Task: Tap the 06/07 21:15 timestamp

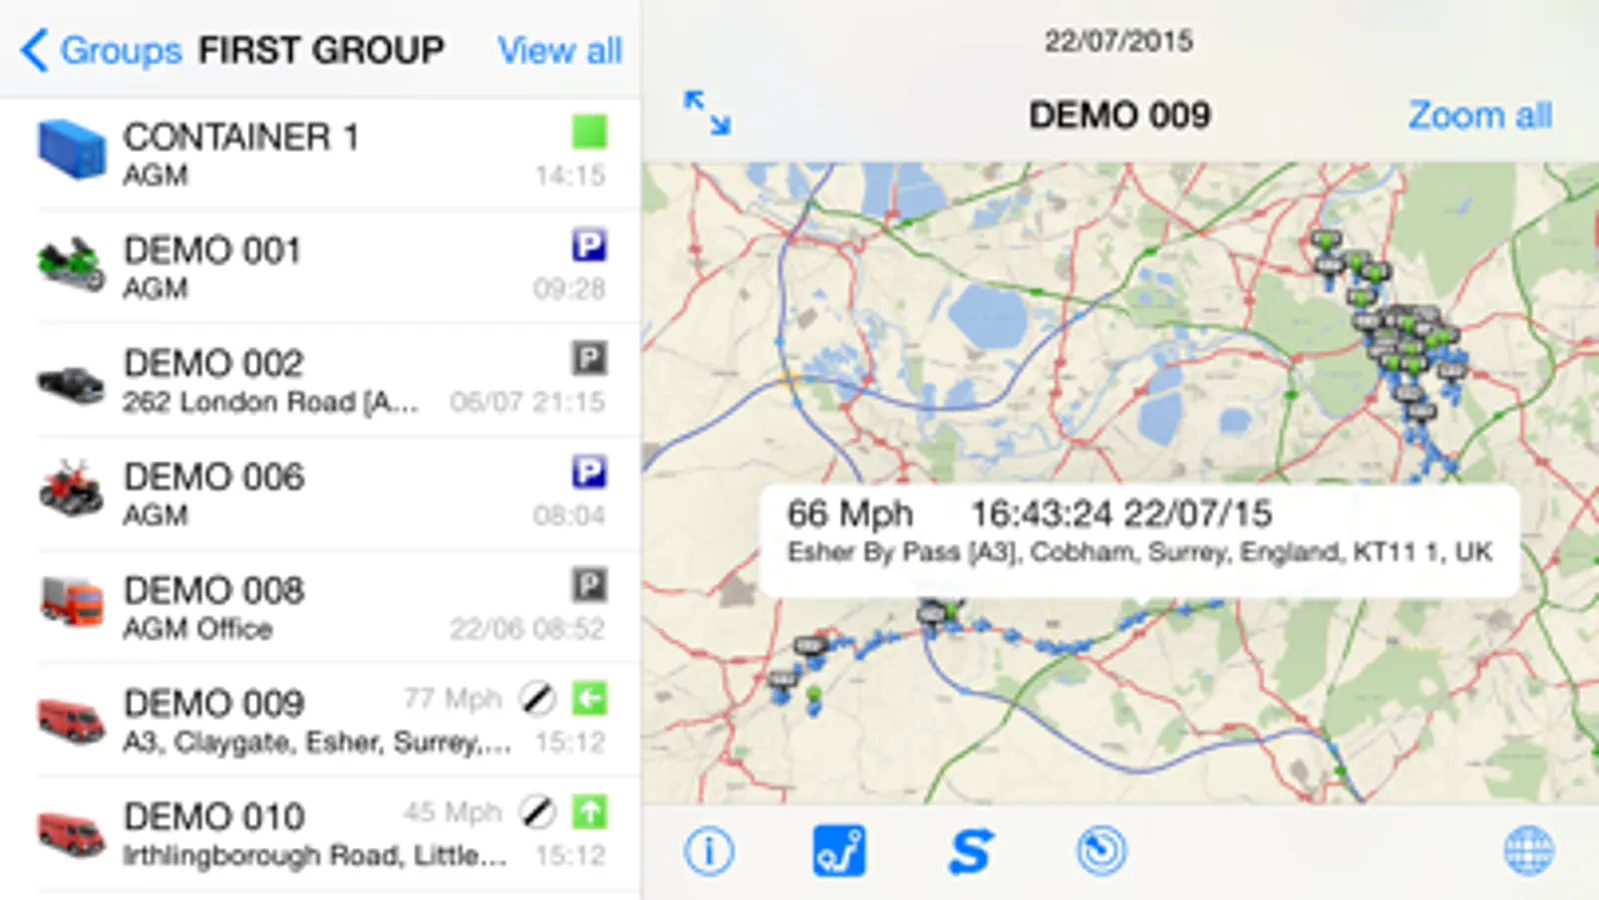Action: click(527, 402)
